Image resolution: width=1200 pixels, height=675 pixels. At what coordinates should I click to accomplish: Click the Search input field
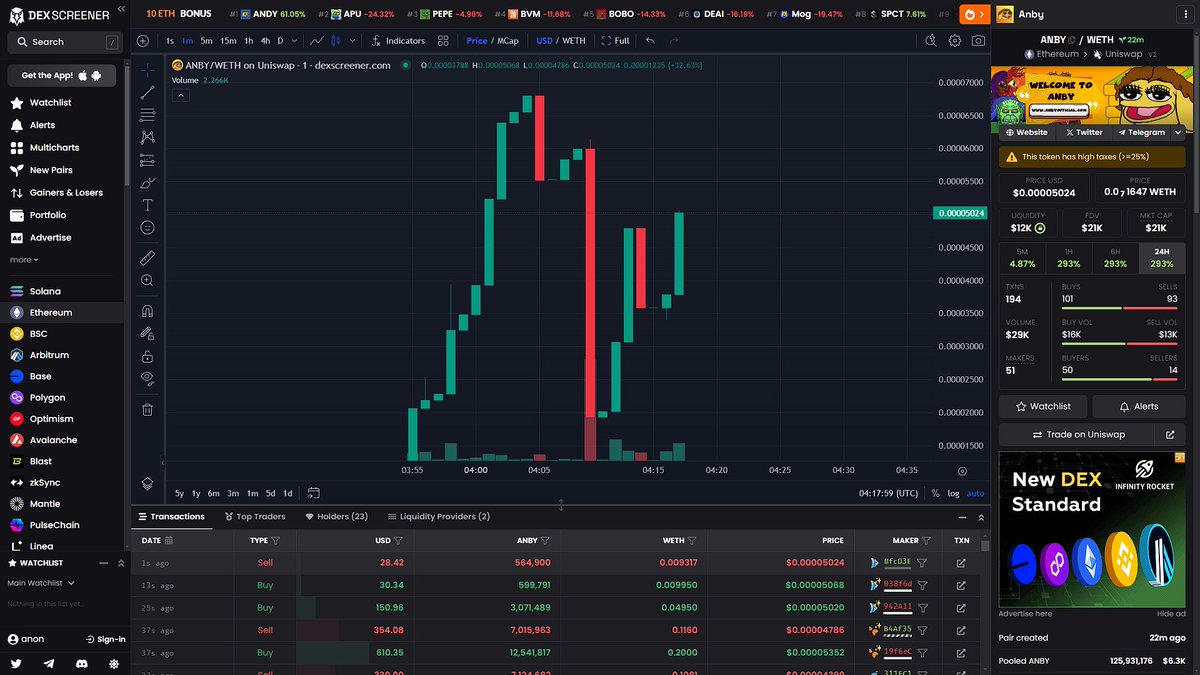(63, 42)
